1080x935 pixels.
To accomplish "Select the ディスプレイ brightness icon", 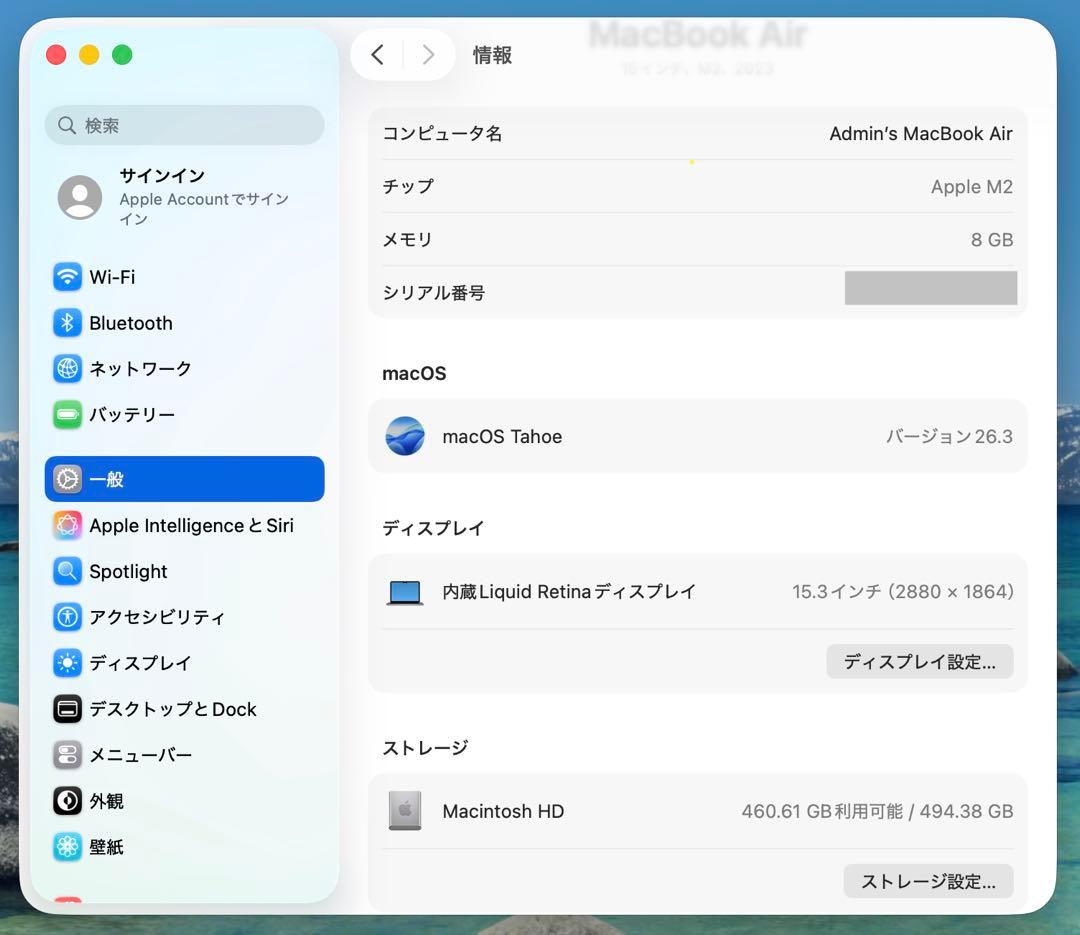I will [x=66, y=663].
